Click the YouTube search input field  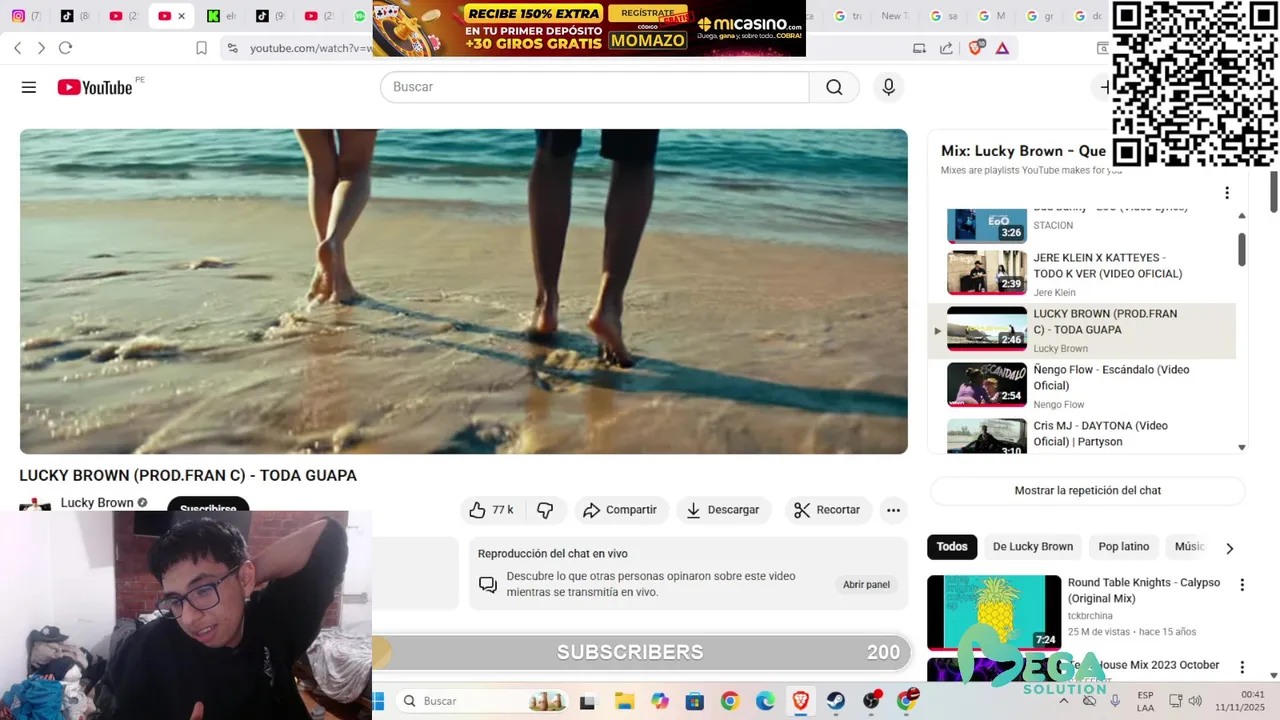coord(594,87)
